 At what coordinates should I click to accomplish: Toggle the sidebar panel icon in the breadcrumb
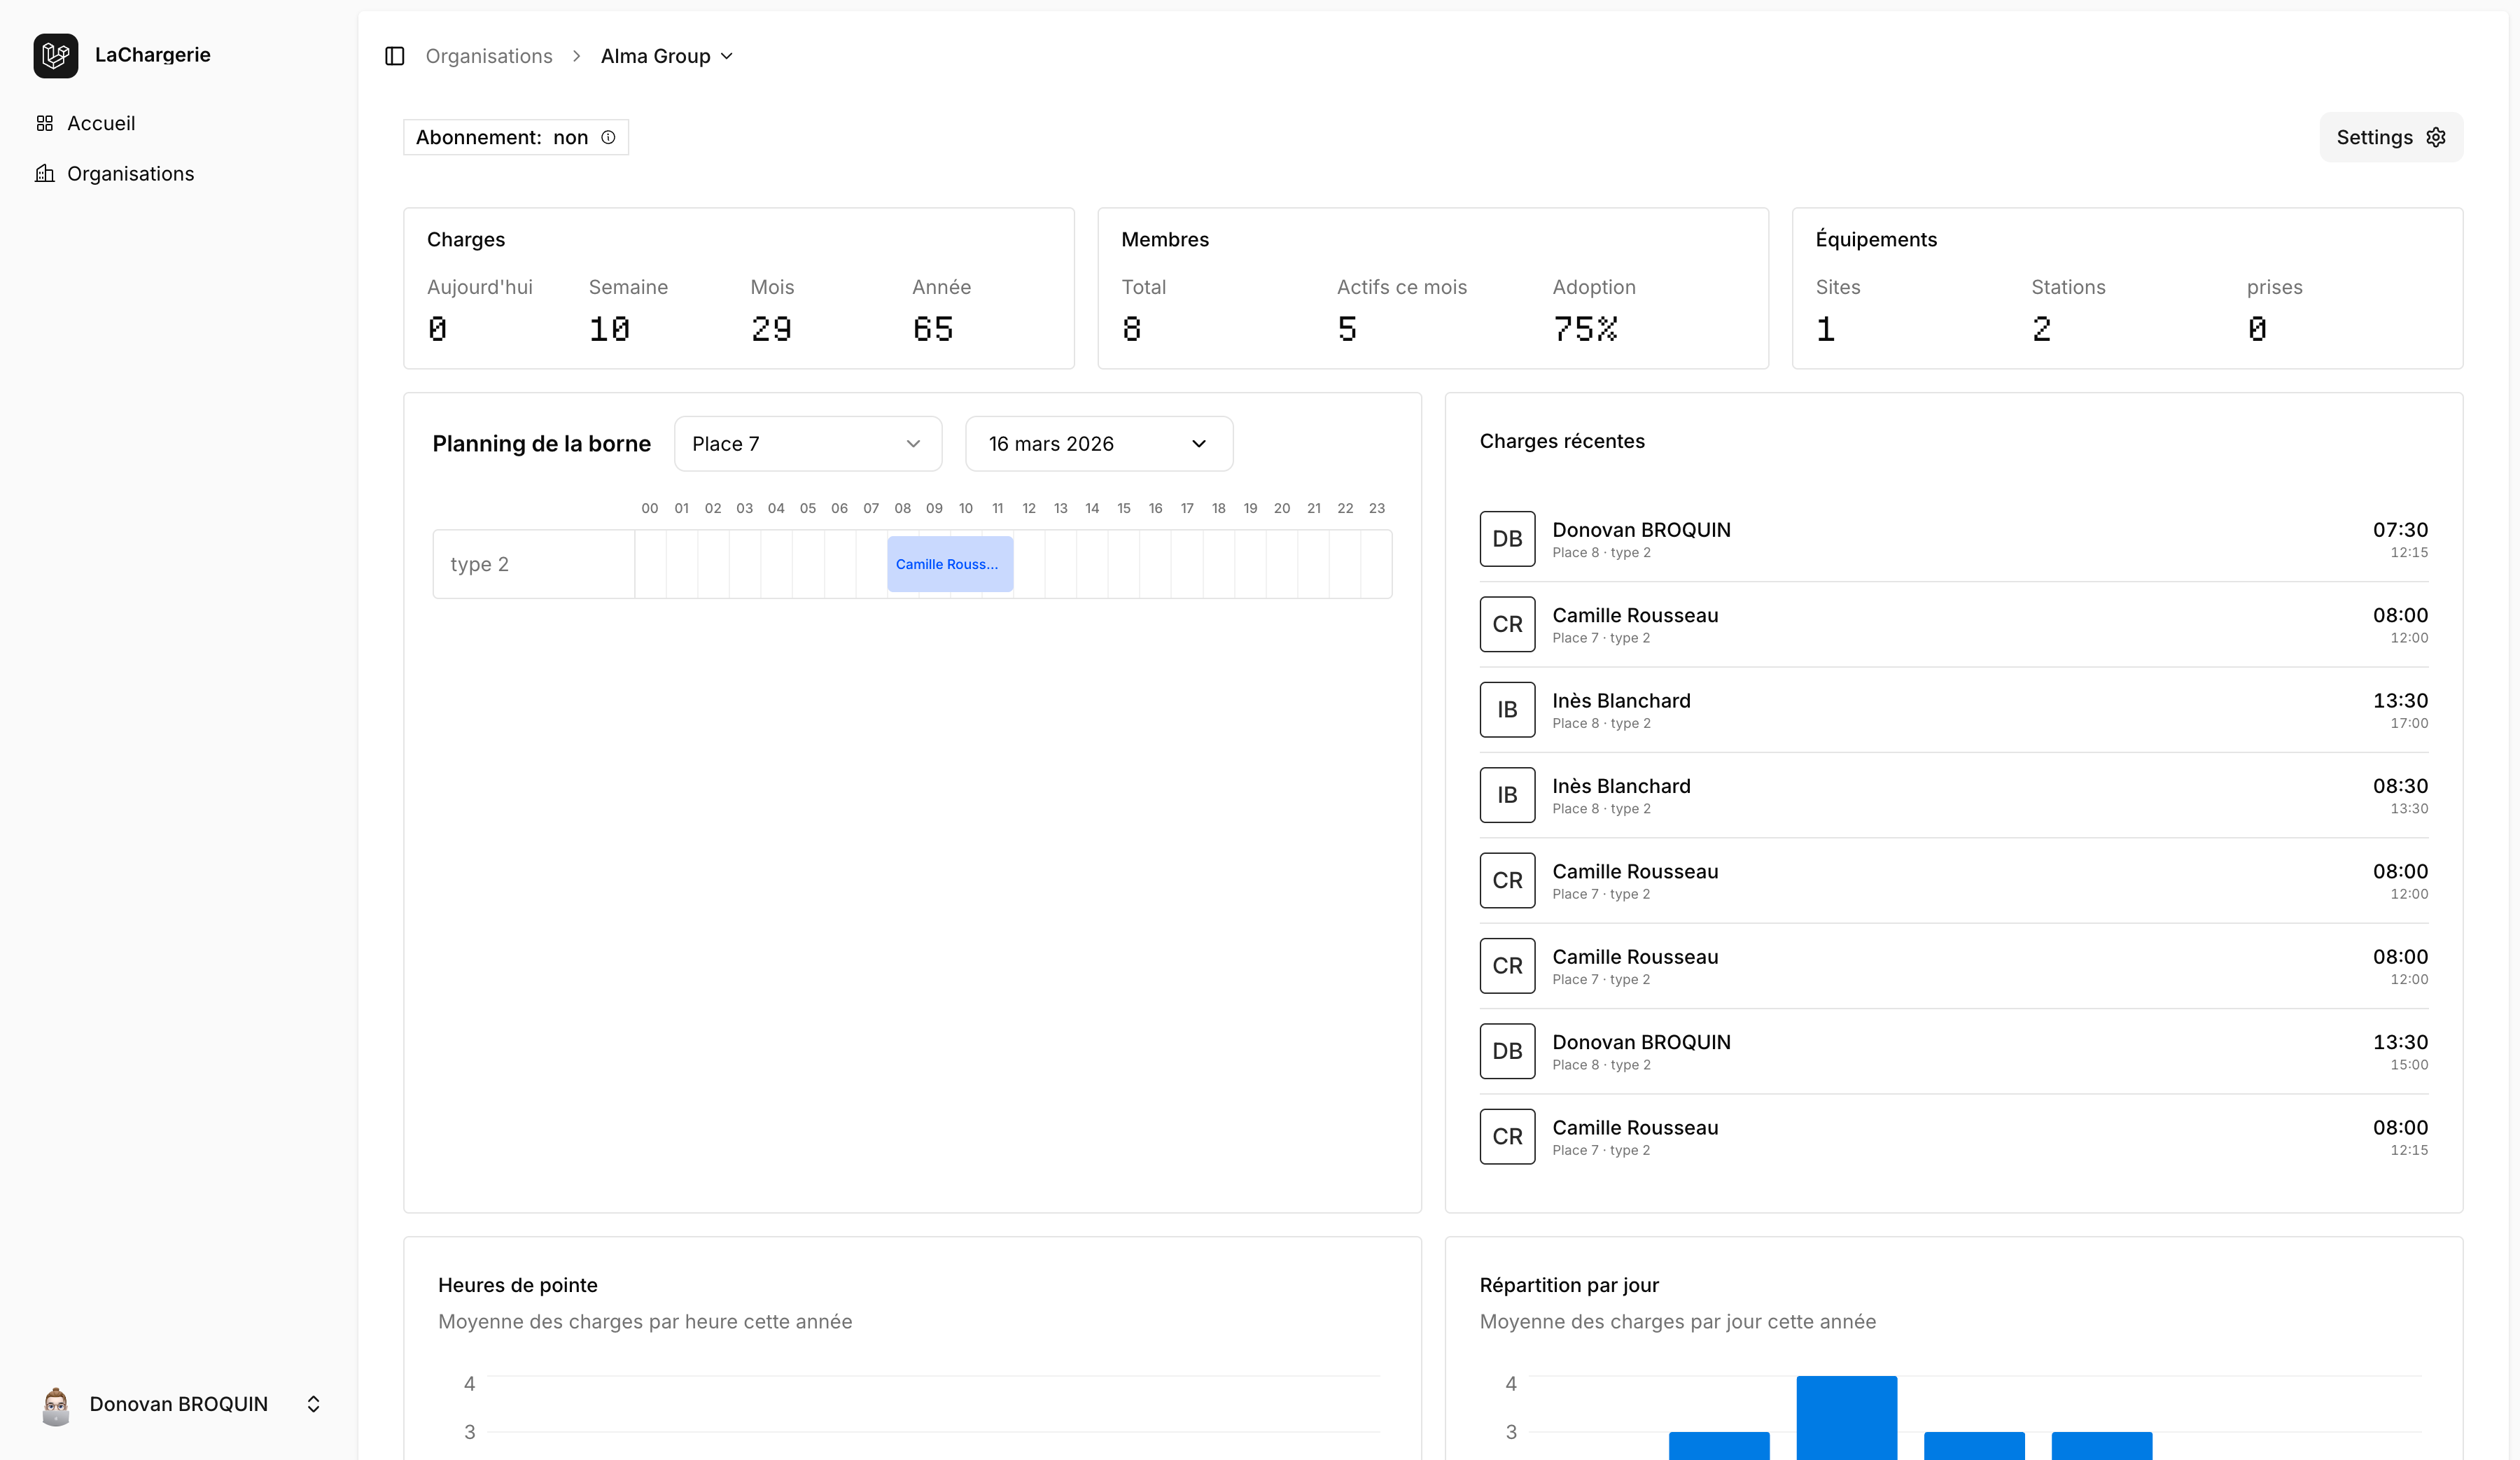[x=394, y=56]
